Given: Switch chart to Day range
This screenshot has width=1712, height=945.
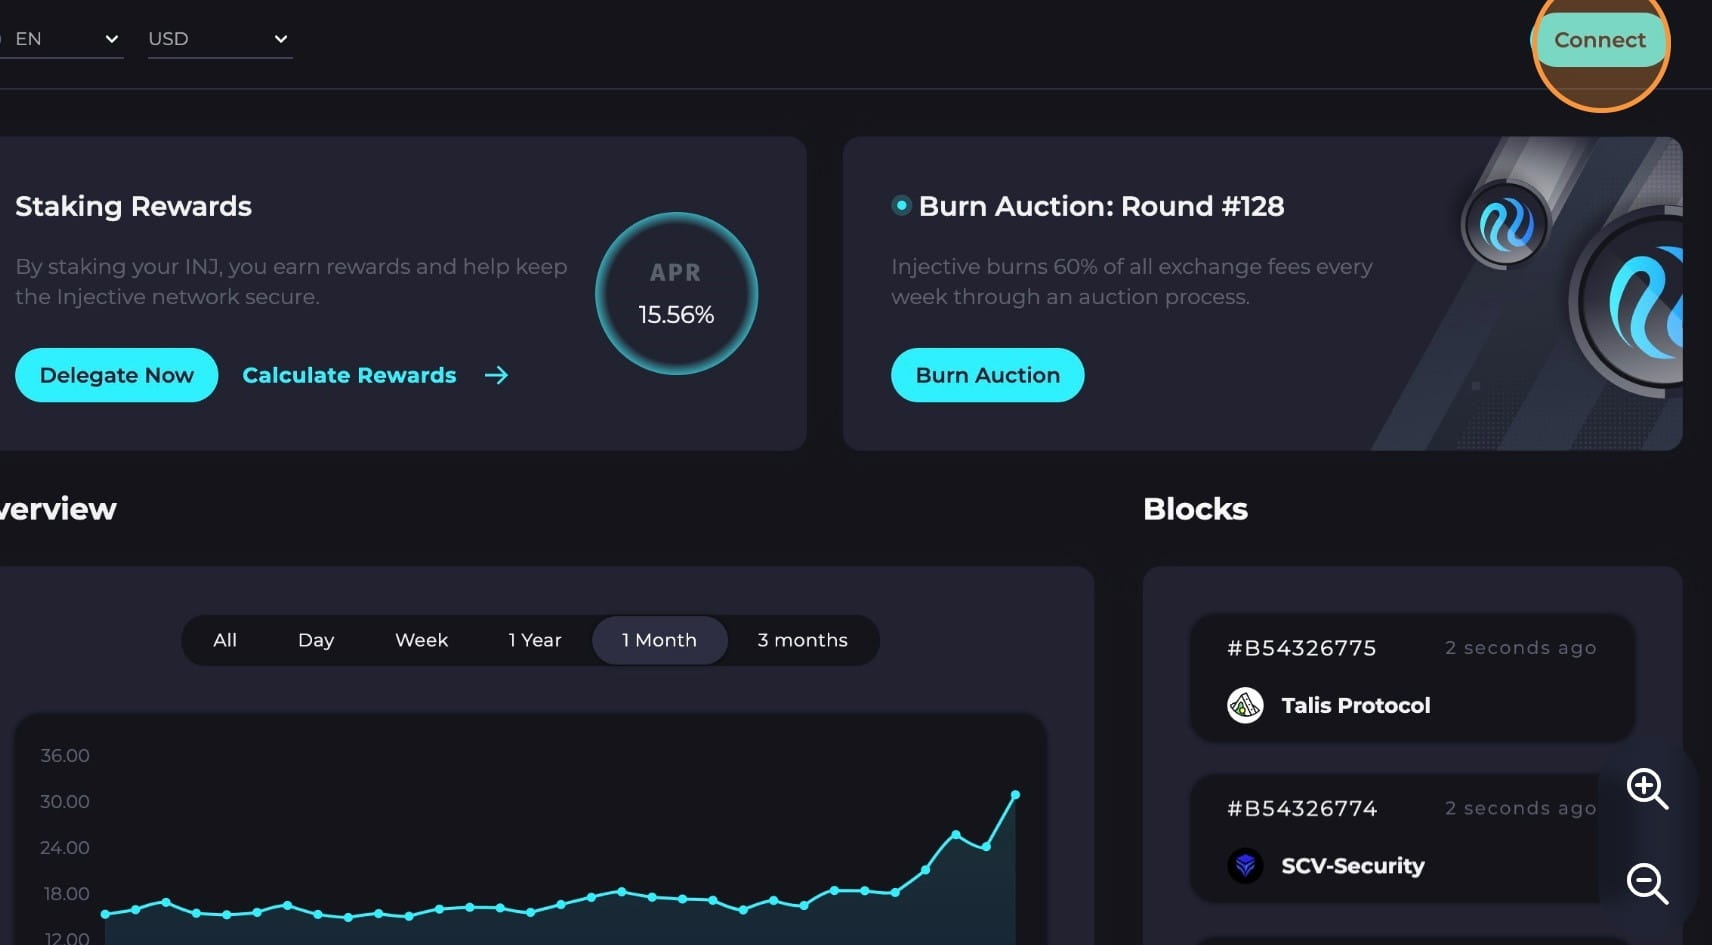Looking at the screenshot, I should (316, 640).
